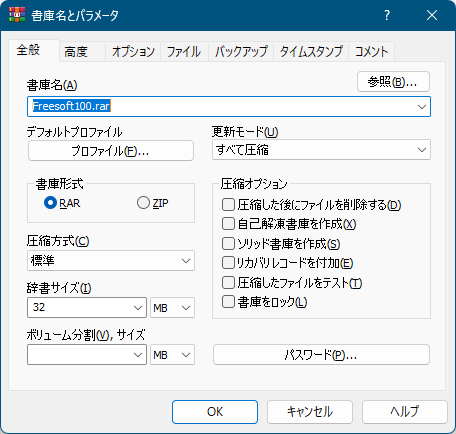Open the dictionary size MB unit dropdown
The width and height of the screenshot is (456, 434).
pyautogui.click(x=172, y=308)
